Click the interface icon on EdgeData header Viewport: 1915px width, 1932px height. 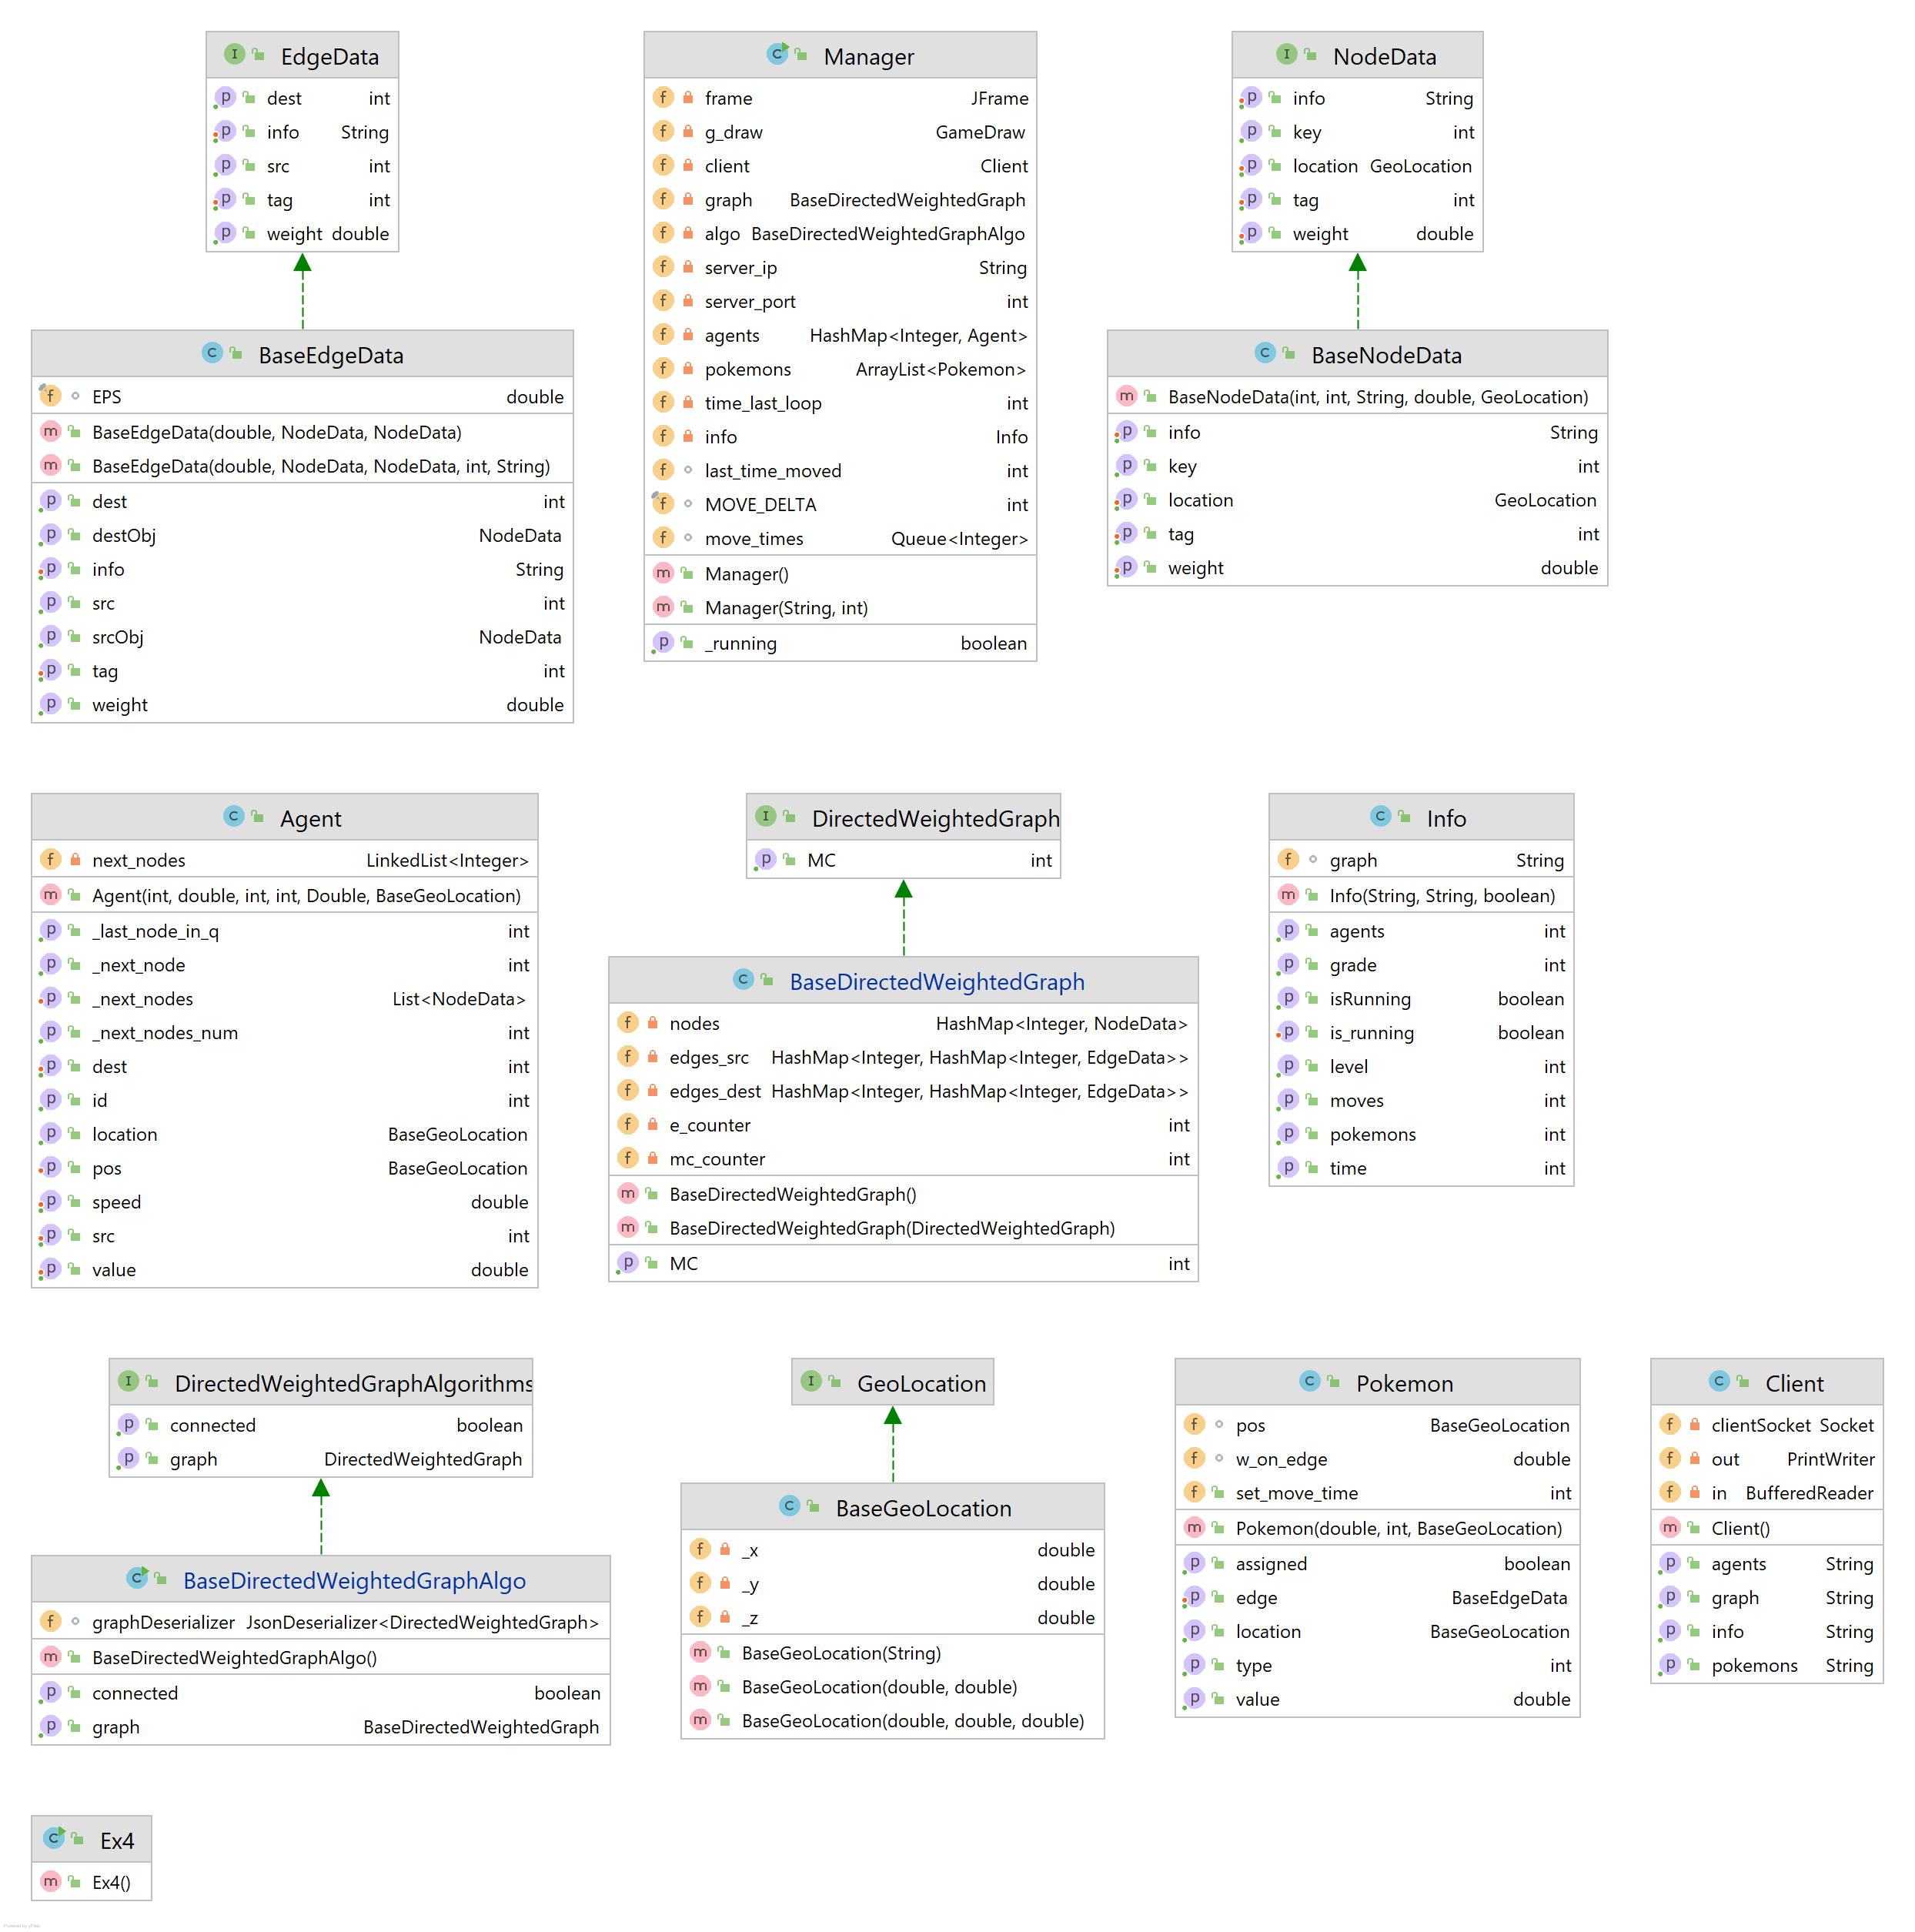235,55
